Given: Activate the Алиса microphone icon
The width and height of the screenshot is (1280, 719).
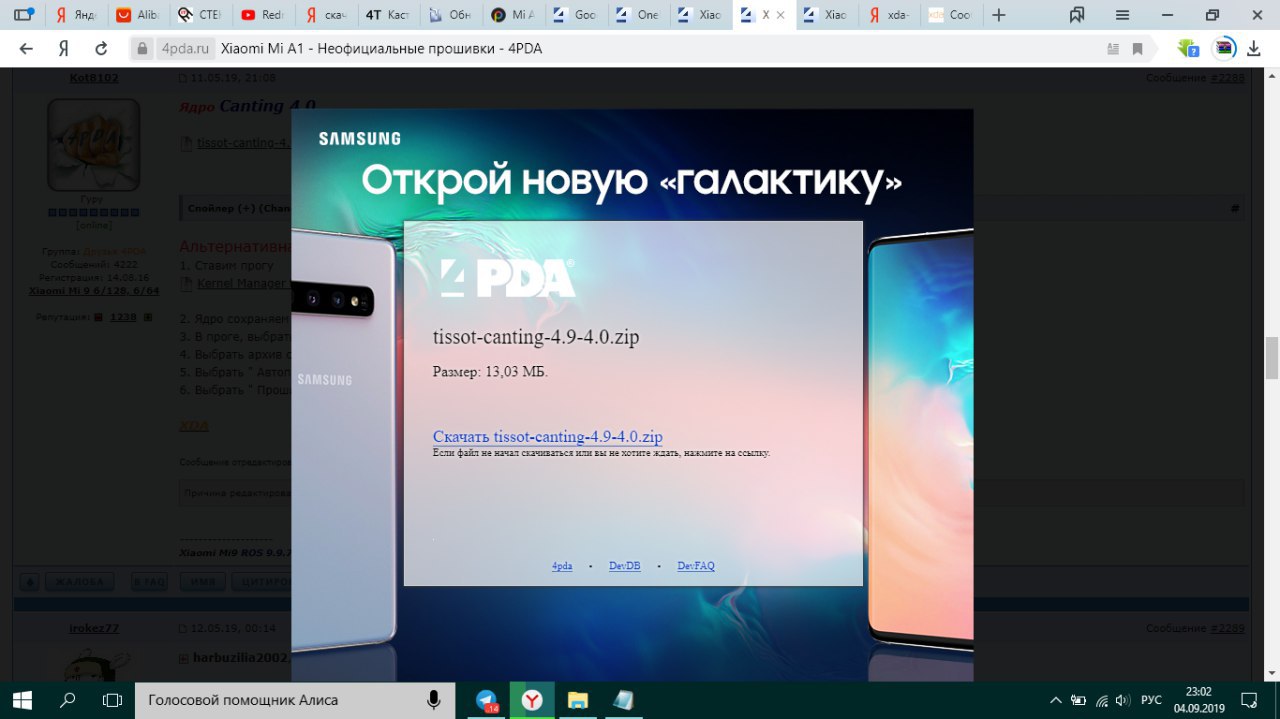Looking at the screenshot, I should pyautogui.click(x=434, y=700).
